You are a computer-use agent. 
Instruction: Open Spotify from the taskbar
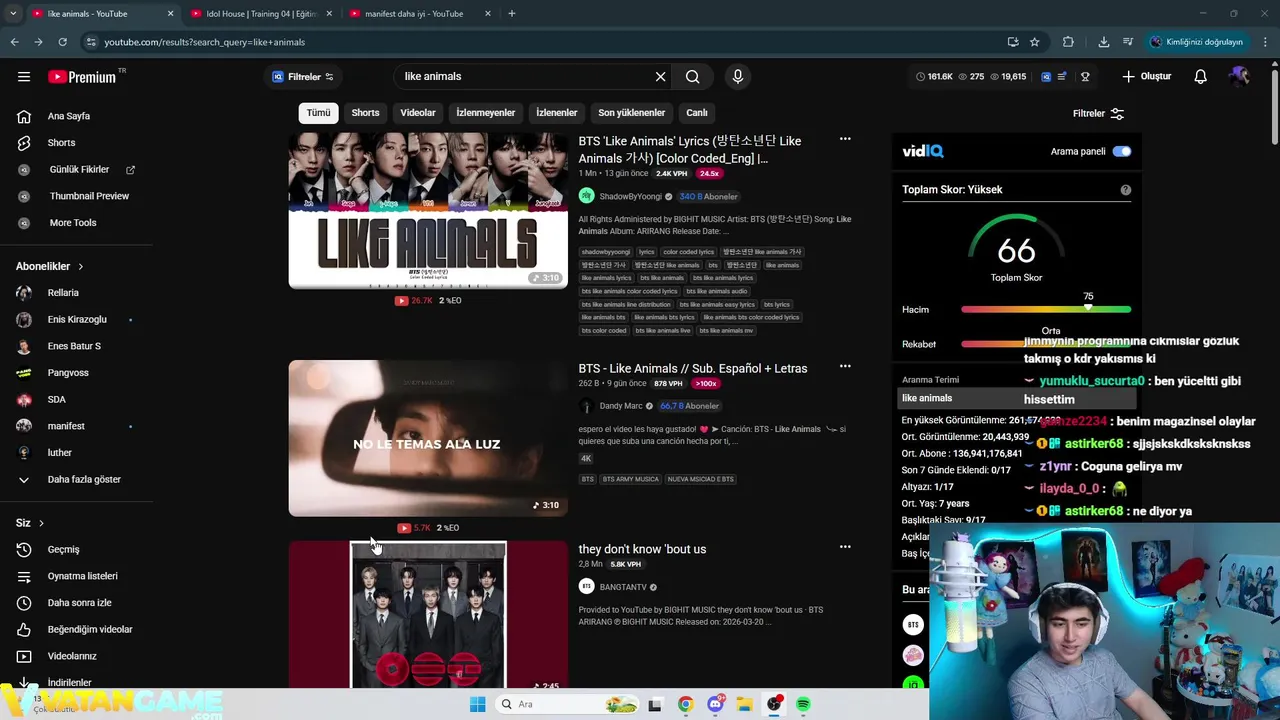(x=804, y=705)
